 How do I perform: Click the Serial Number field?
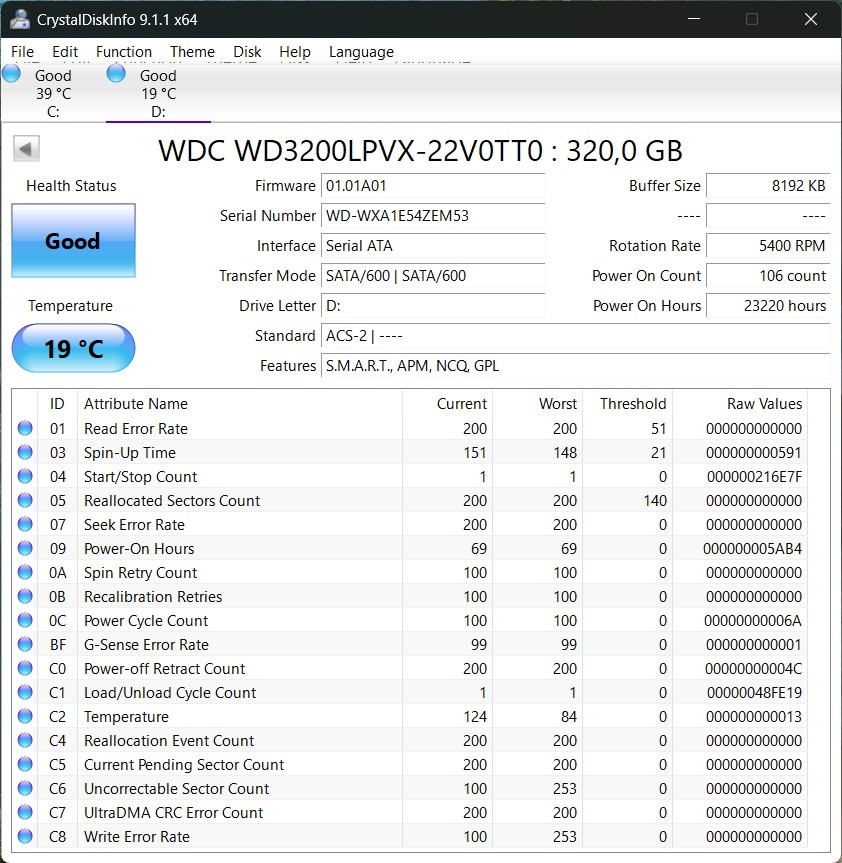tap(433, 216)
